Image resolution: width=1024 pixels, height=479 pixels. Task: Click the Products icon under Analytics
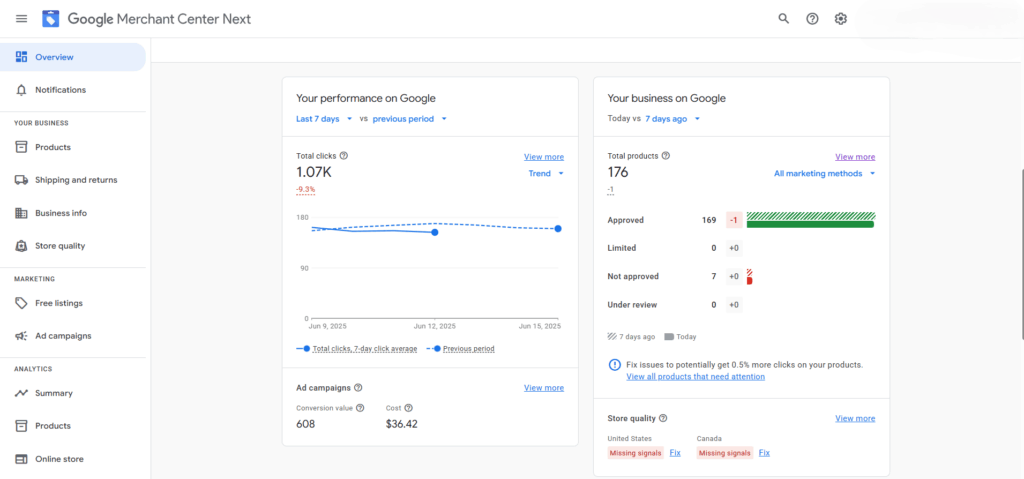(22, 425)
